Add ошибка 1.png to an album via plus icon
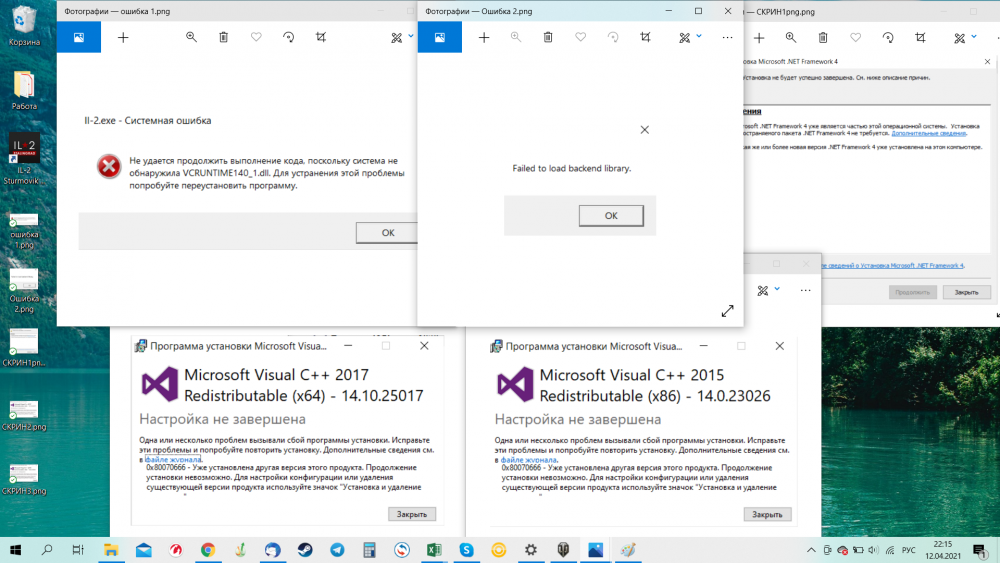 [x=123, y=38]
